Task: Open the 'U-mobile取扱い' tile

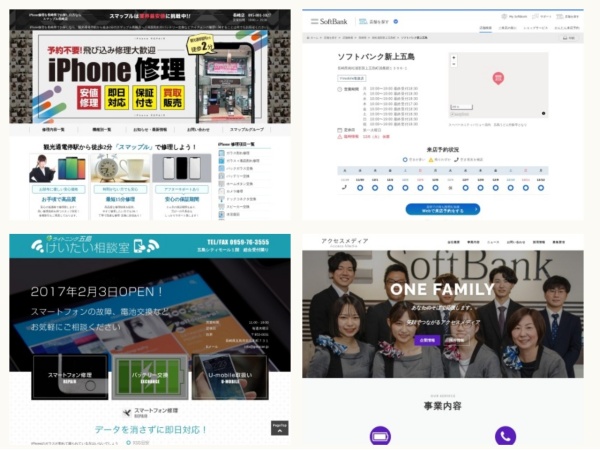Action: pos(230,377)
